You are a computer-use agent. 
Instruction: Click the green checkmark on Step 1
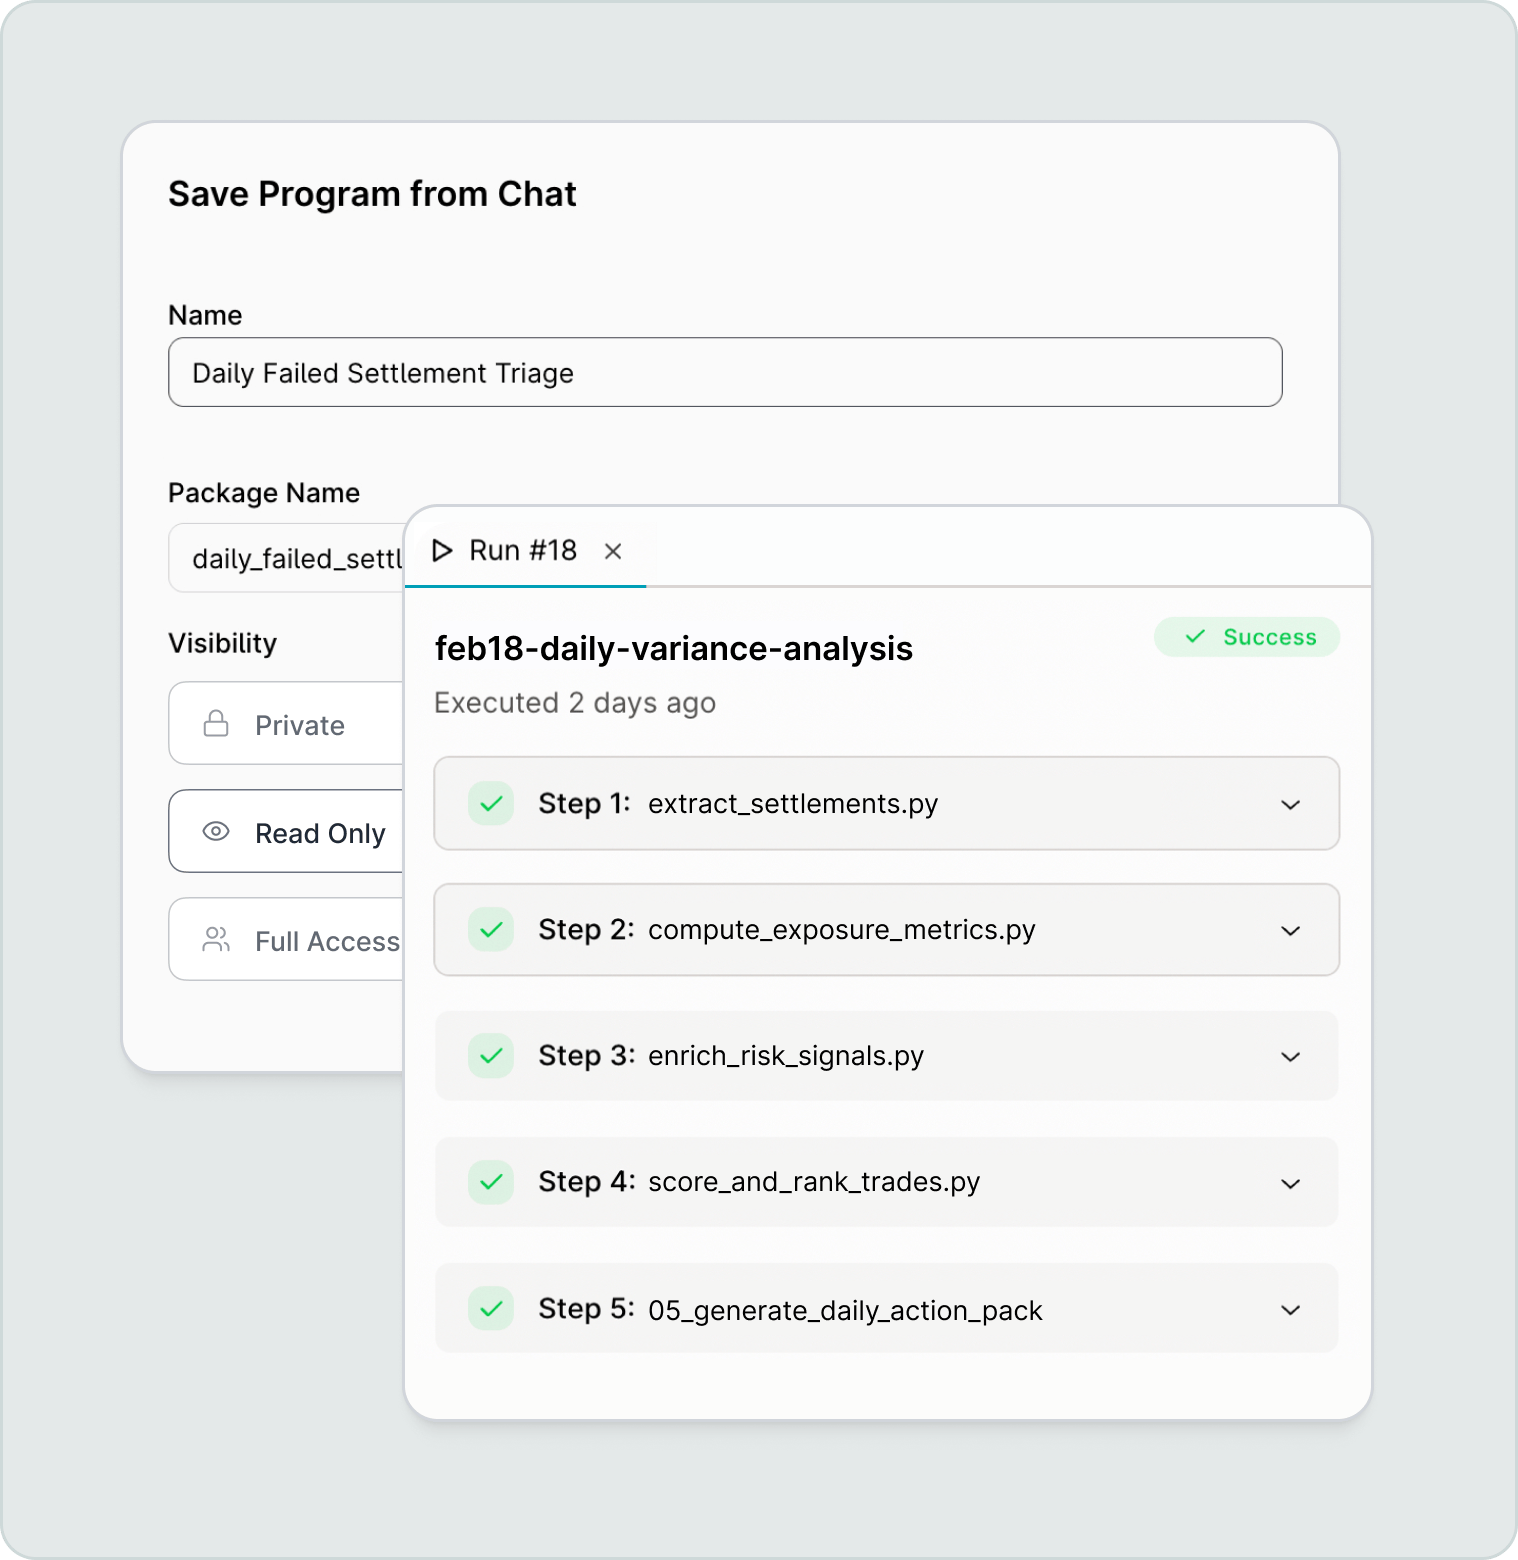tap(490, 804)
